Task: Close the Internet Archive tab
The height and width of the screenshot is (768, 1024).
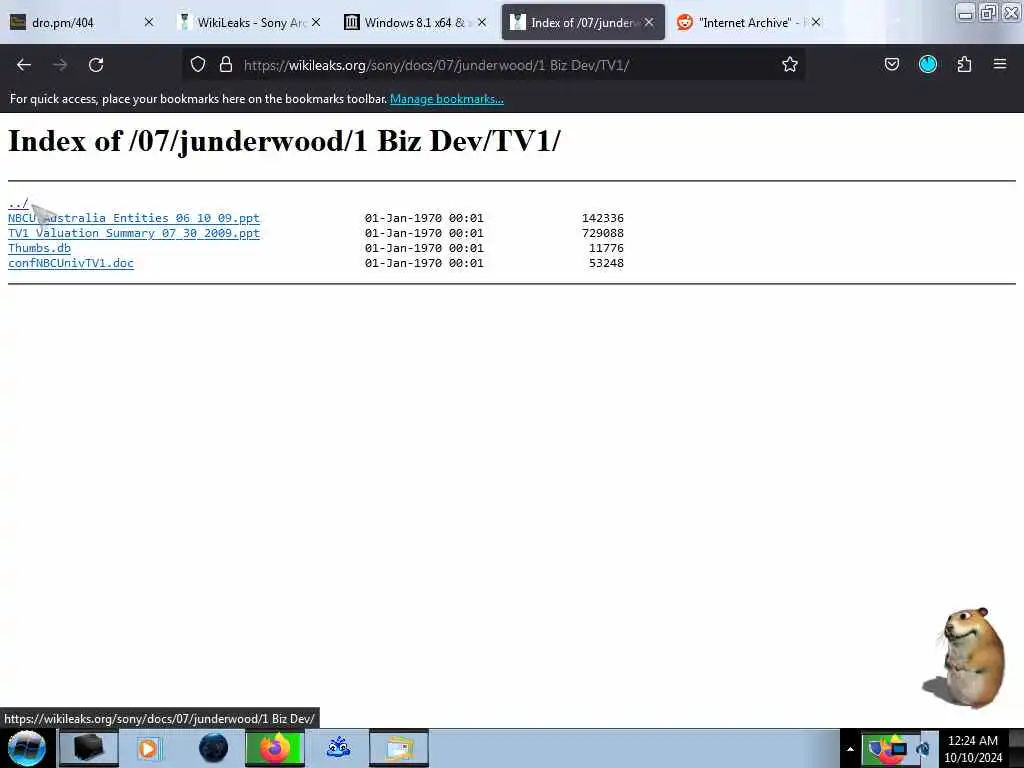Action: 816,22
